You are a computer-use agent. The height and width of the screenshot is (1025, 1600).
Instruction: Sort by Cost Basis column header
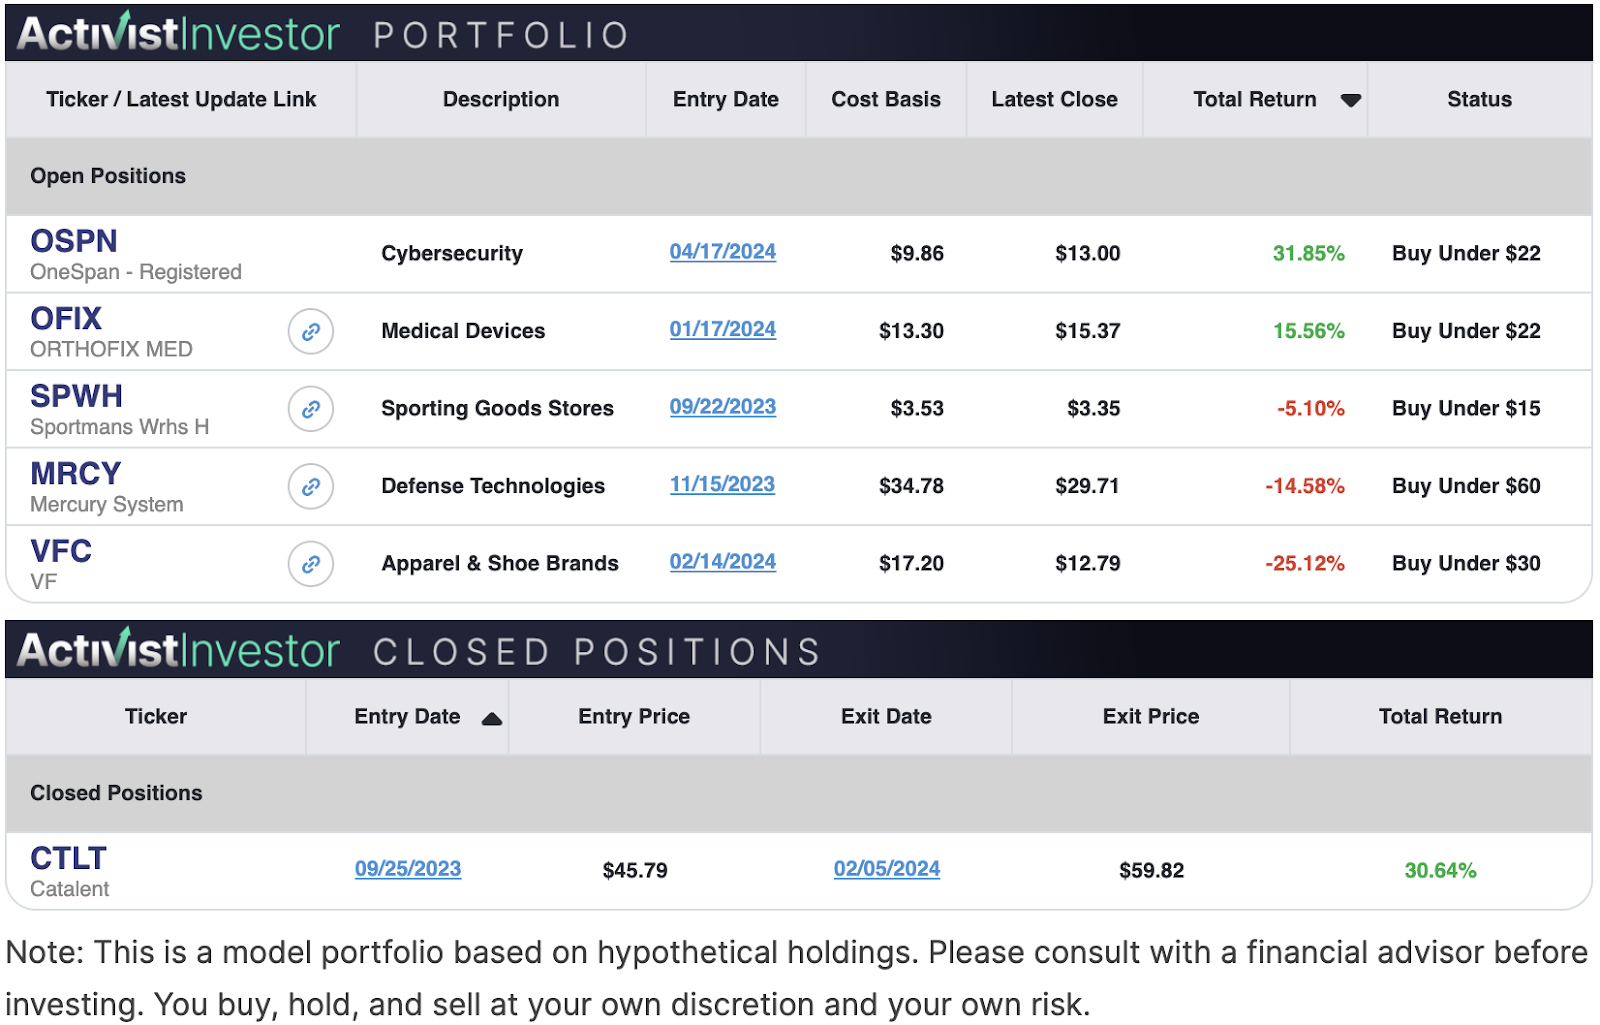[886, 99]
